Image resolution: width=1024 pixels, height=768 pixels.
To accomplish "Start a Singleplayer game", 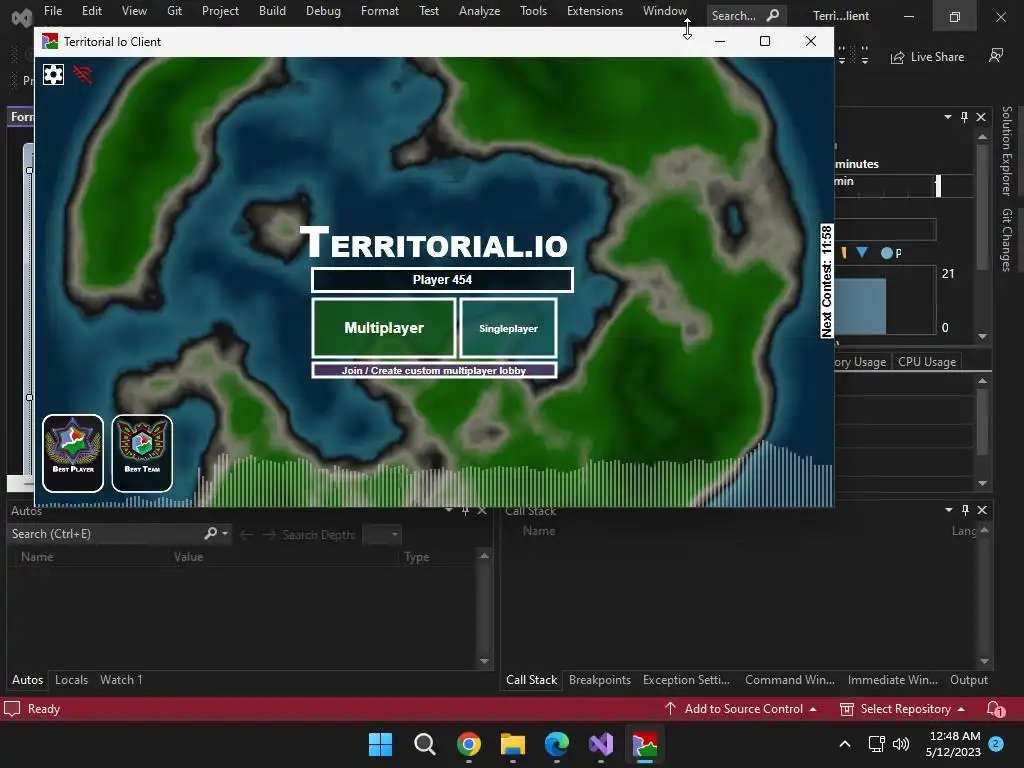I will click(x=508, y=328).
